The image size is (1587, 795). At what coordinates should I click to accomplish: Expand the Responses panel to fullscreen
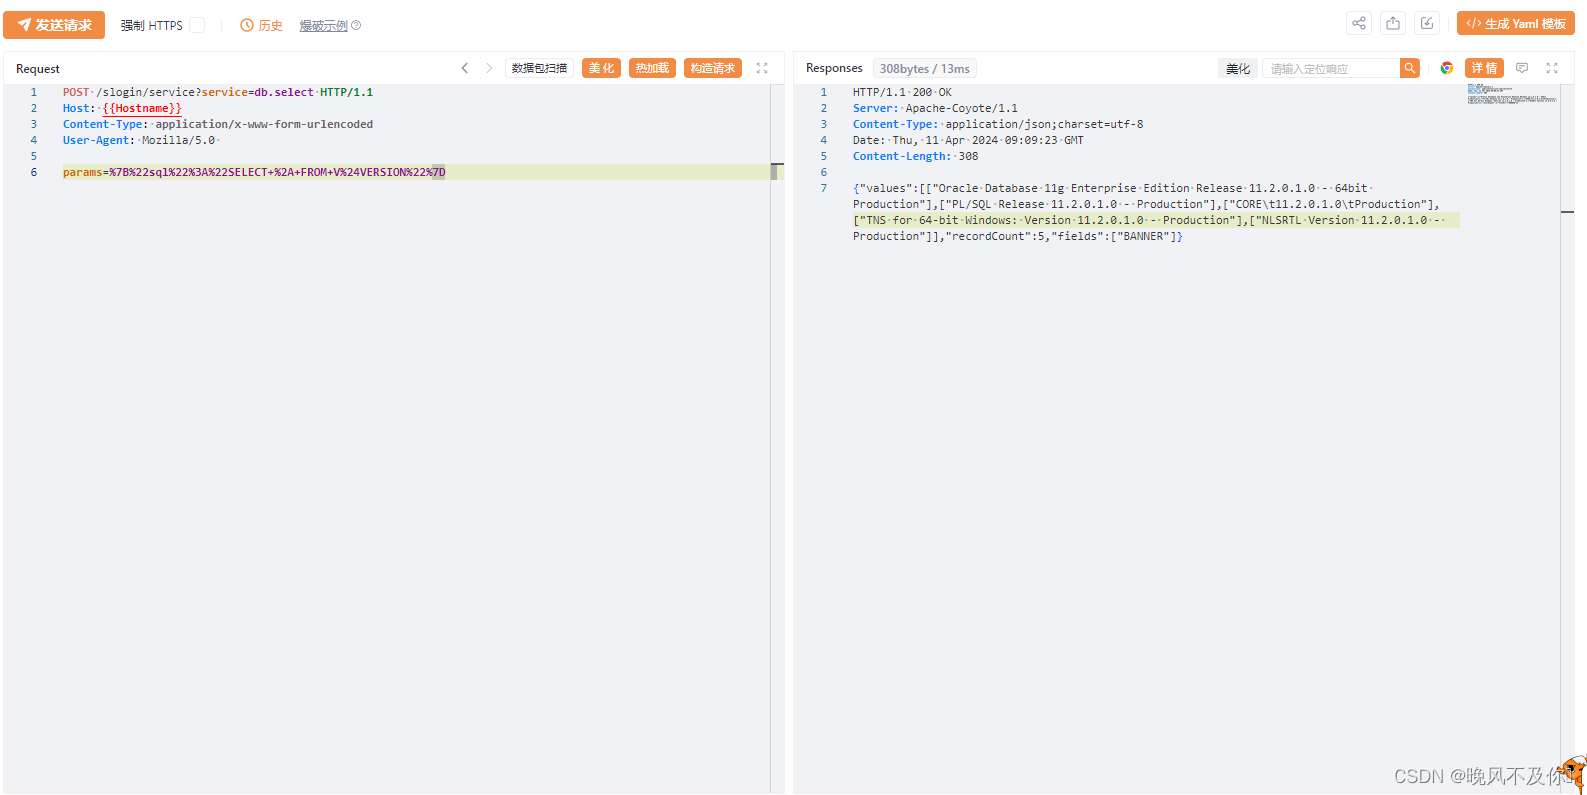pyautogui.click(x=1552, y=68)
